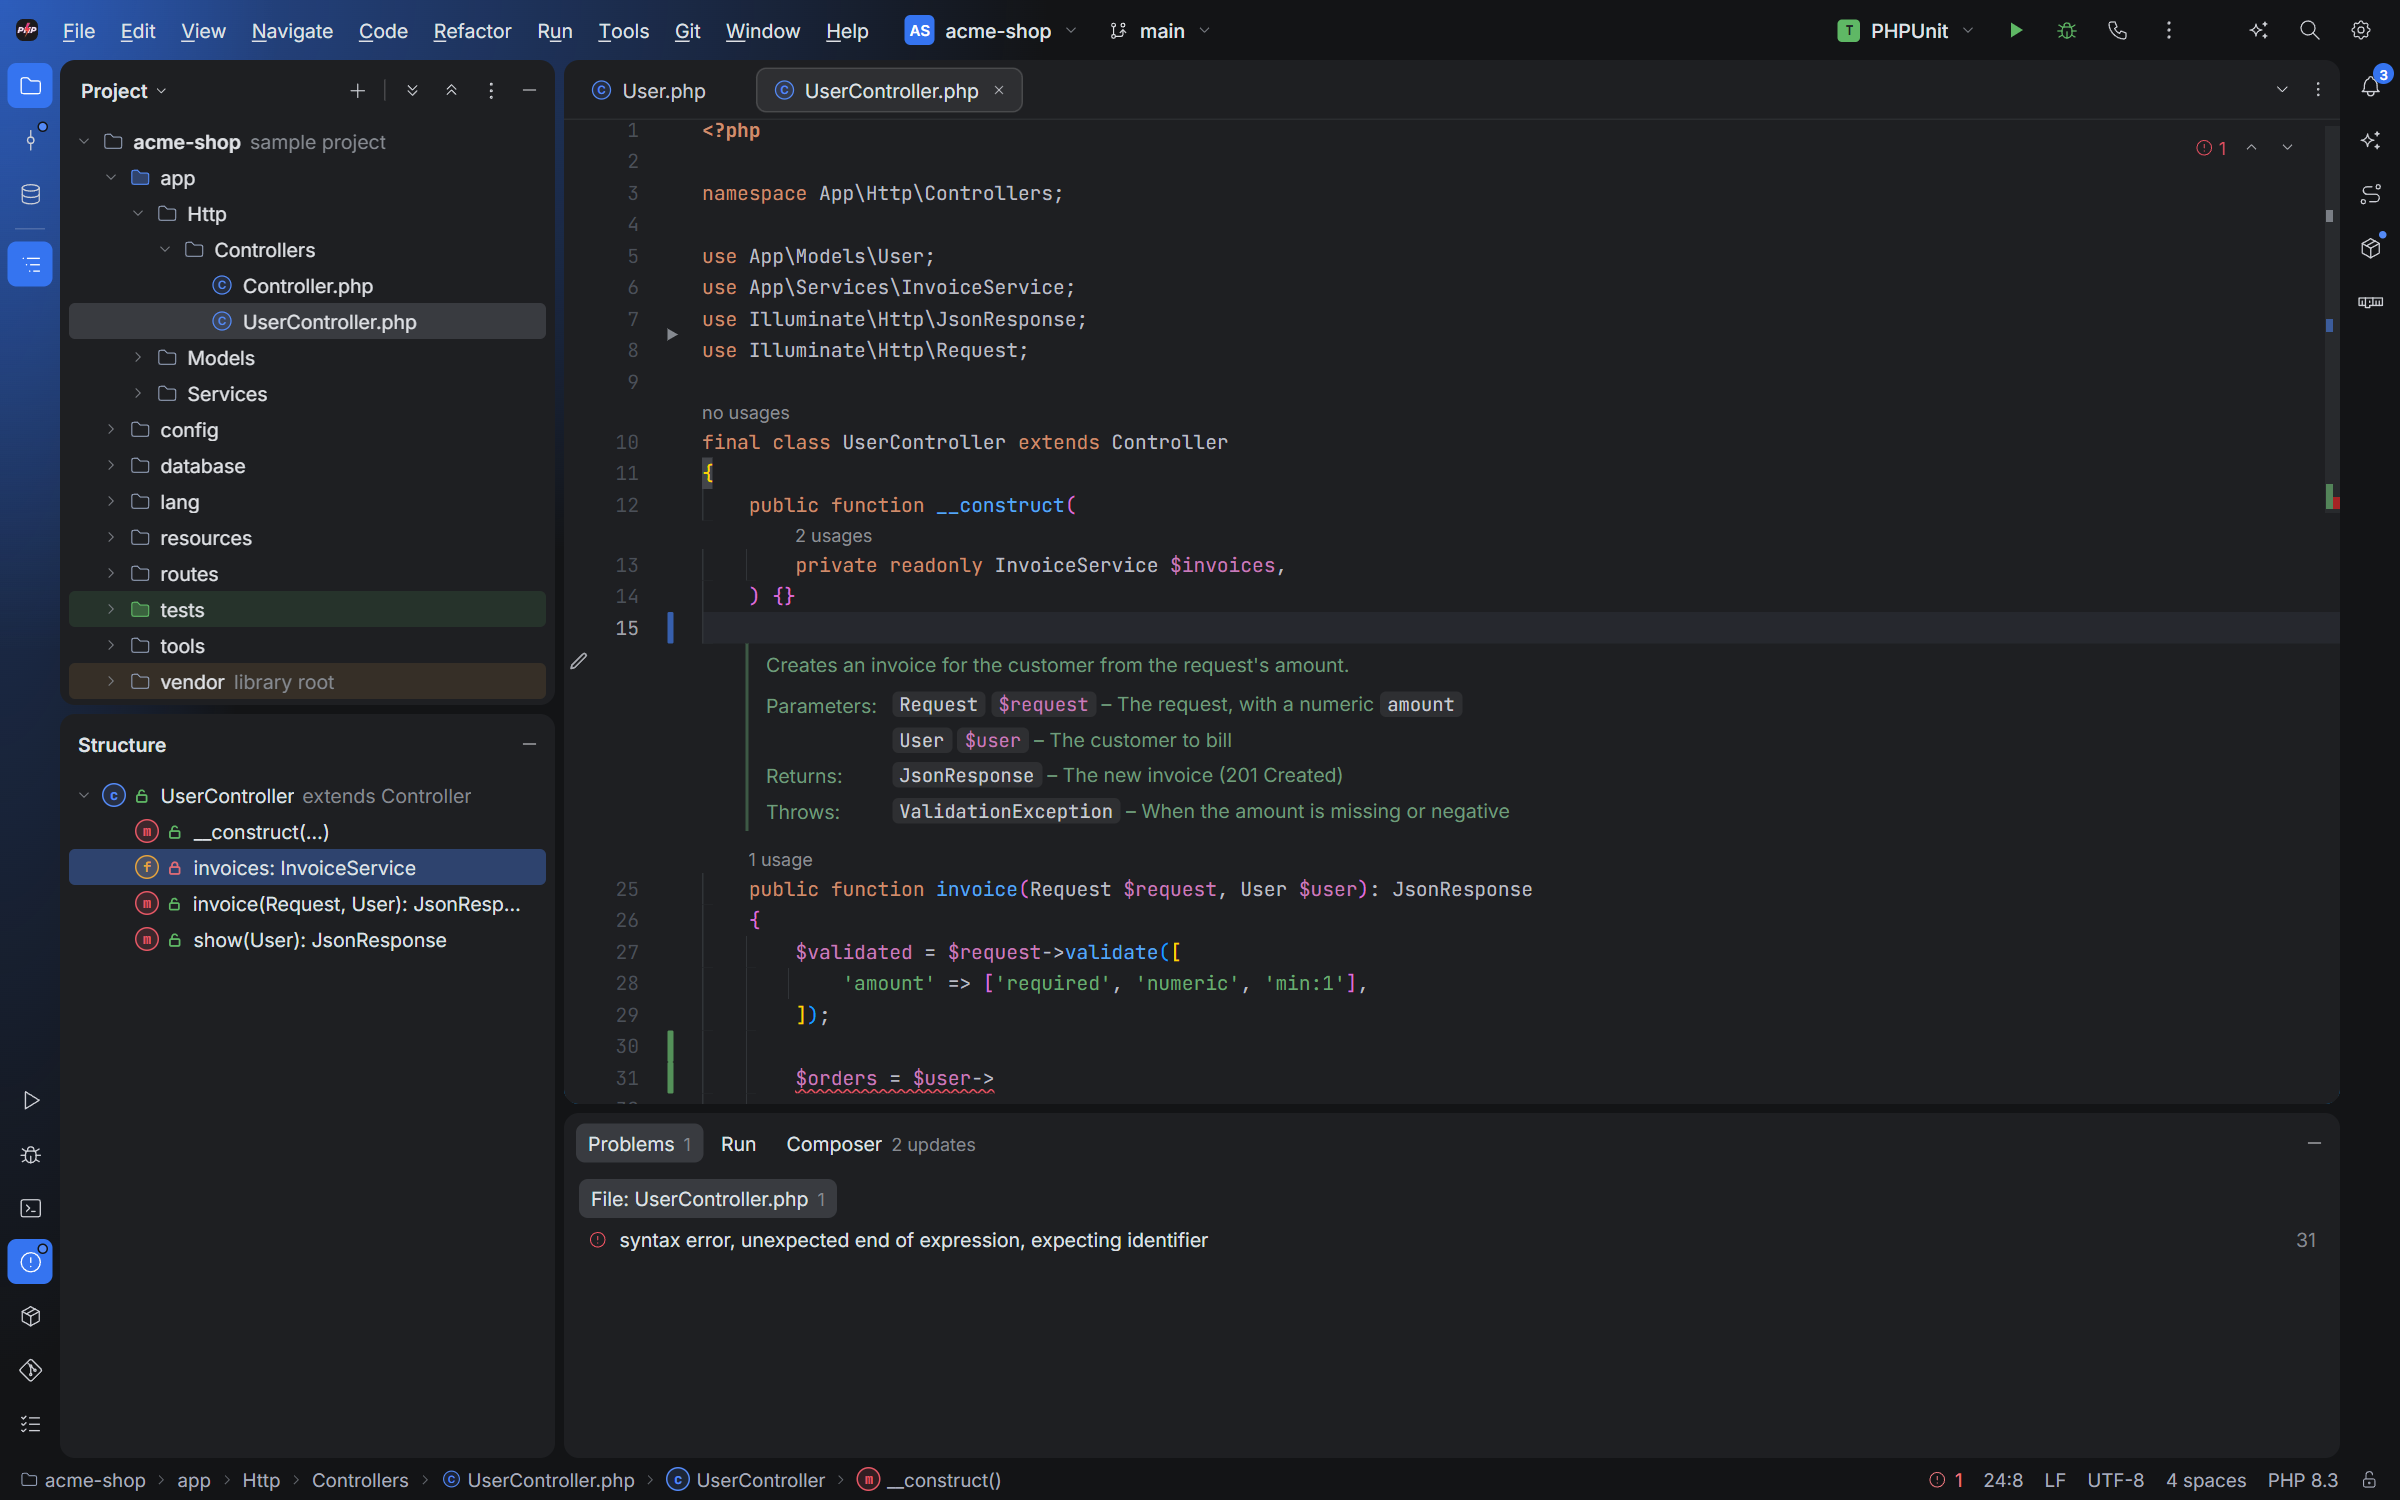
Task: Open the Navigate menu
Action: click(x=292, y=31)
